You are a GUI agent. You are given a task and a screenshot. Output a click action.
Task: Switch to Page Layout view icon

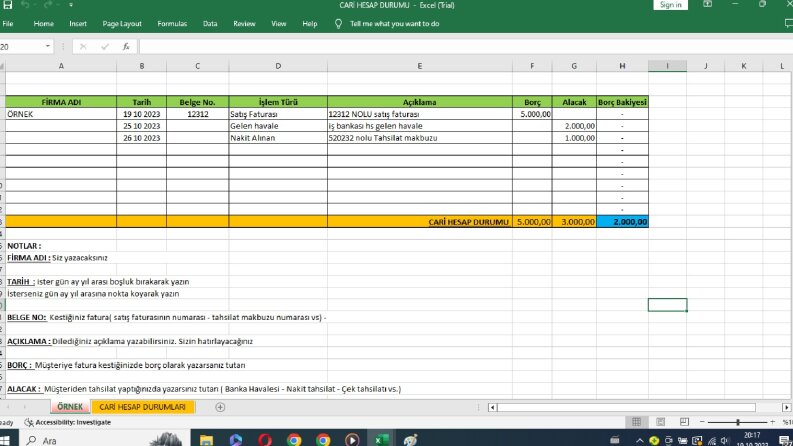pos(660,422)
